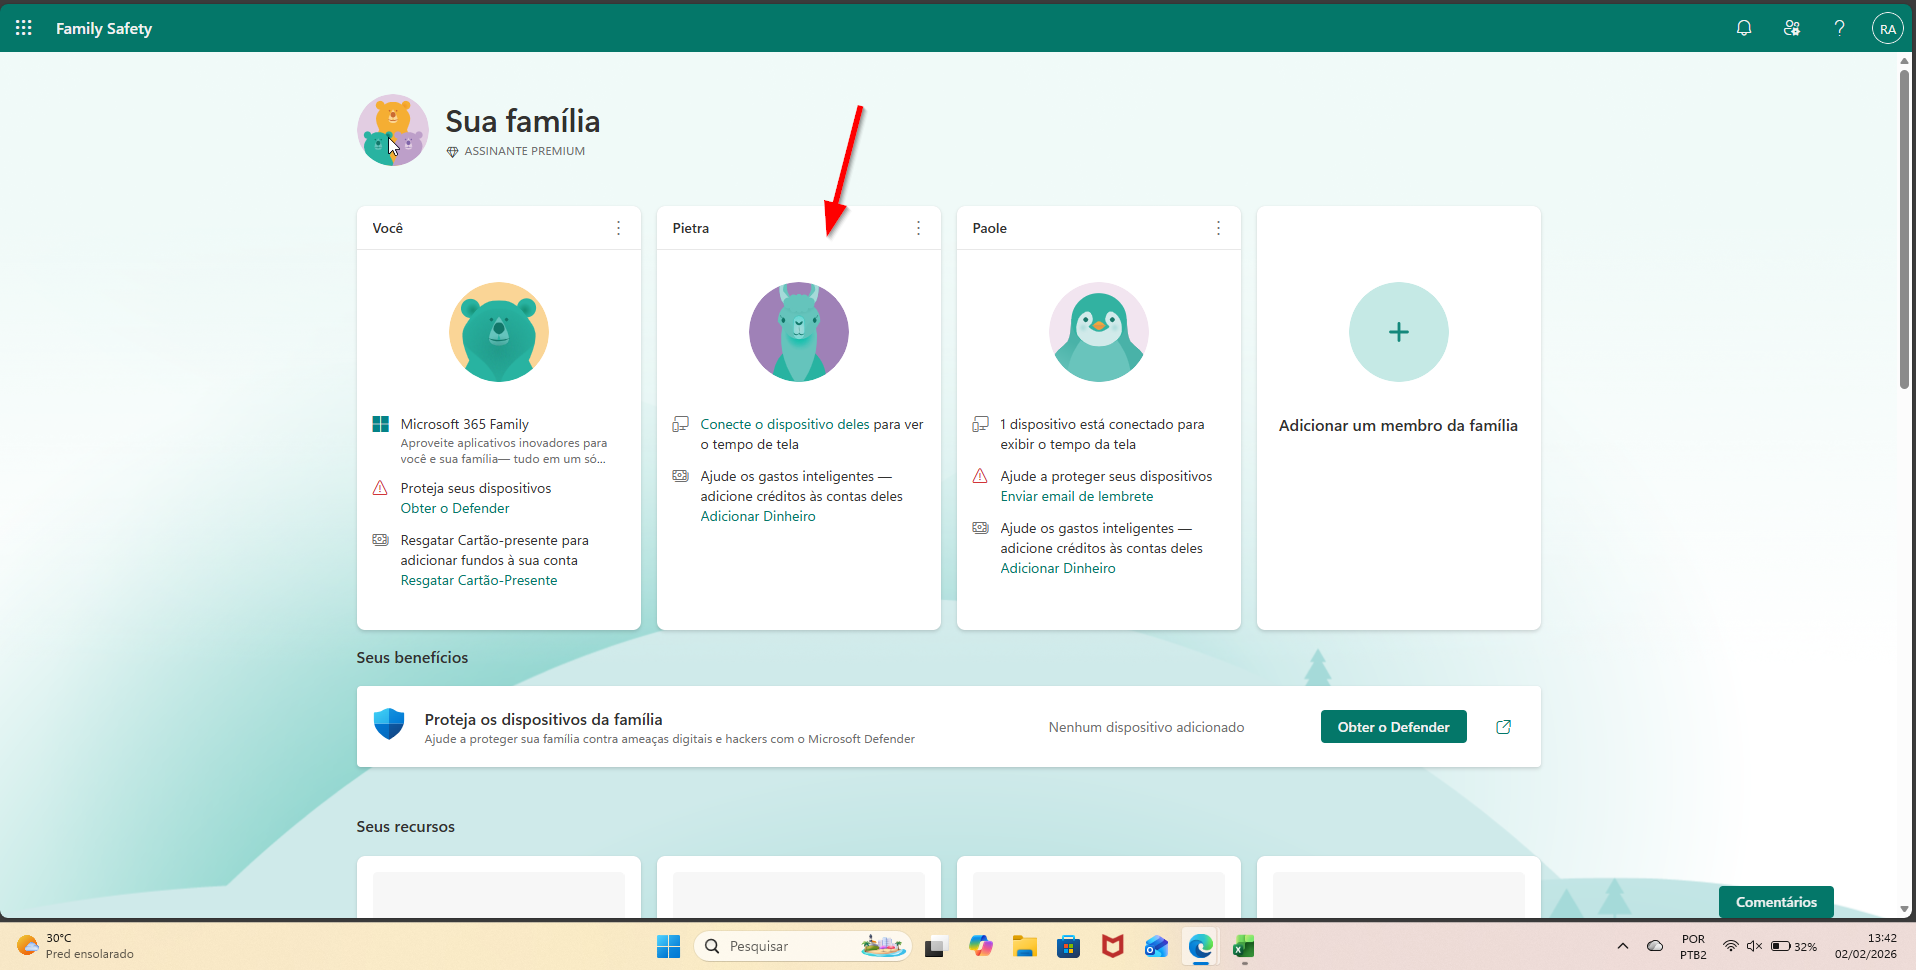
Task: Open McAfee from the taskbar
Action: (x=1113, y=946)
